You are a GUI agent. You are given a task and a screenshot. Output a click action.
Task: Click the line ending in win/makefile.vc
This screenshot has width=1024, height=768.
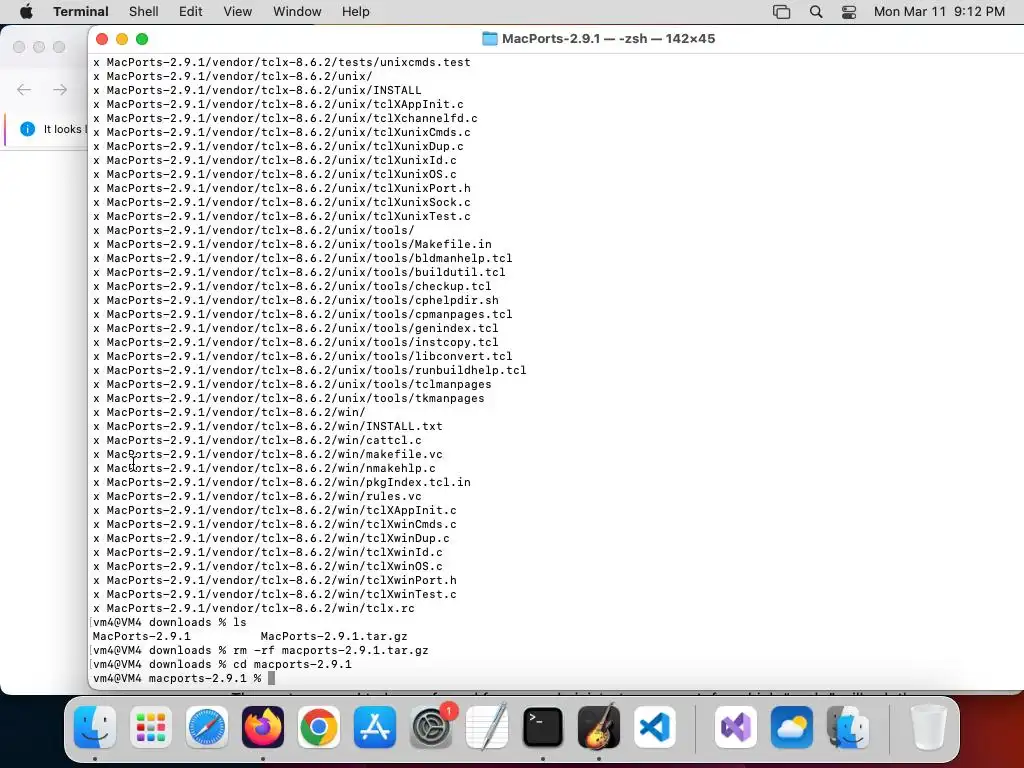coord(268,455)
